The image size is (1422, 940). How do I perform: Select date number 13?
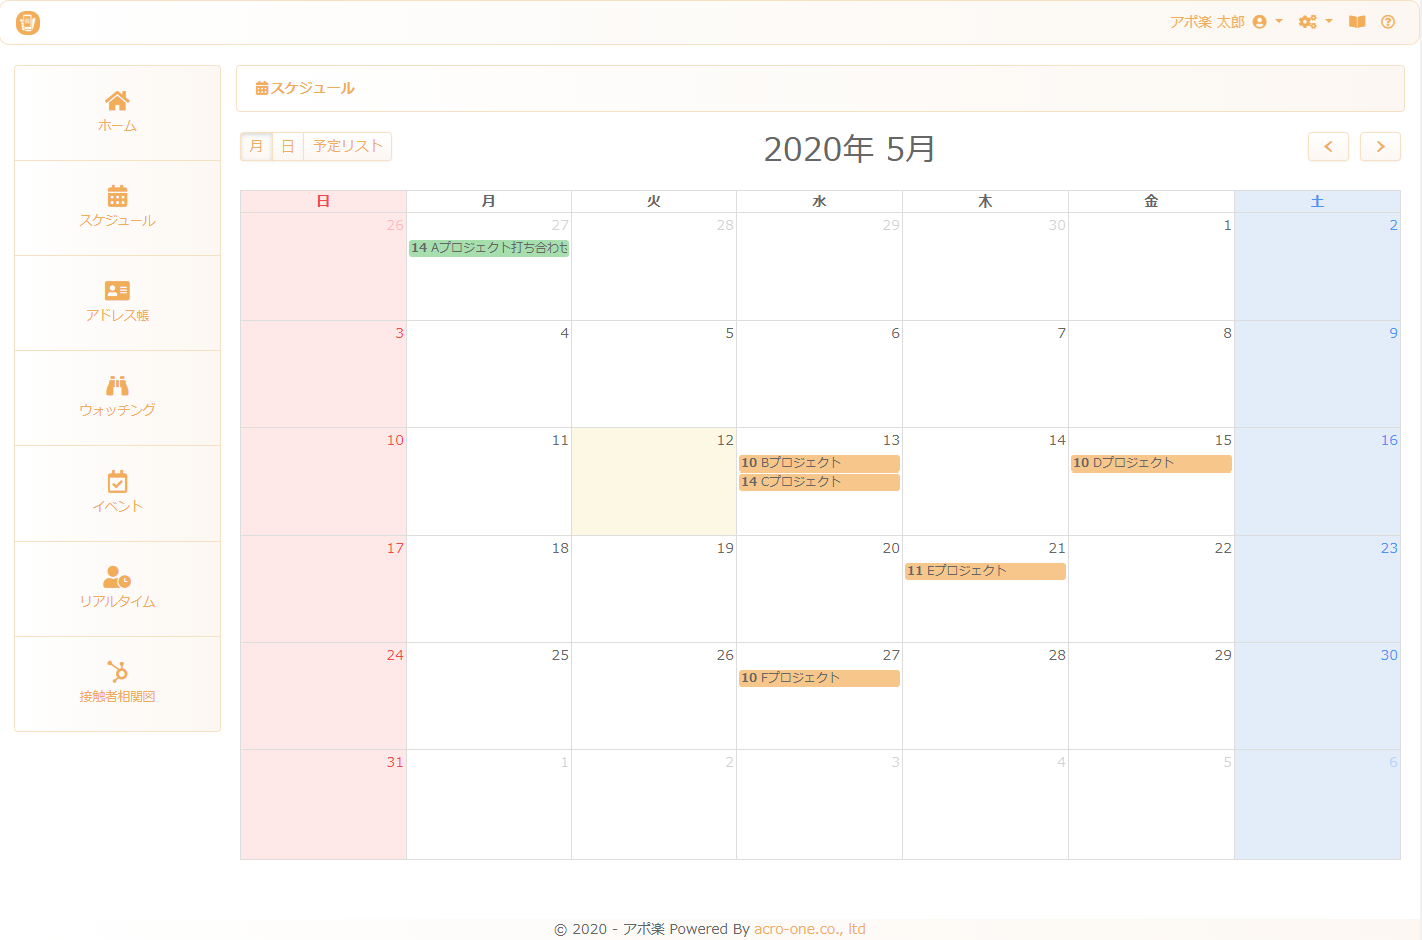tap(891, 440)
